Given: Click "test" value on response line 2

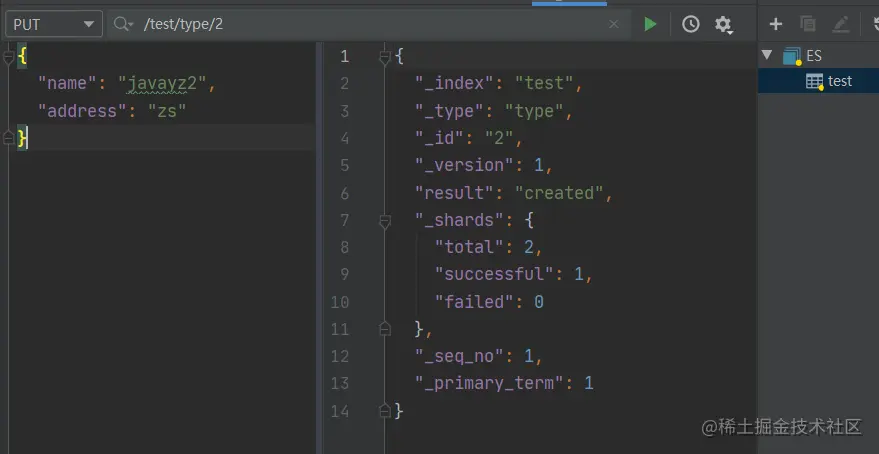Looking at the screenshot, I should click(544, 84).
